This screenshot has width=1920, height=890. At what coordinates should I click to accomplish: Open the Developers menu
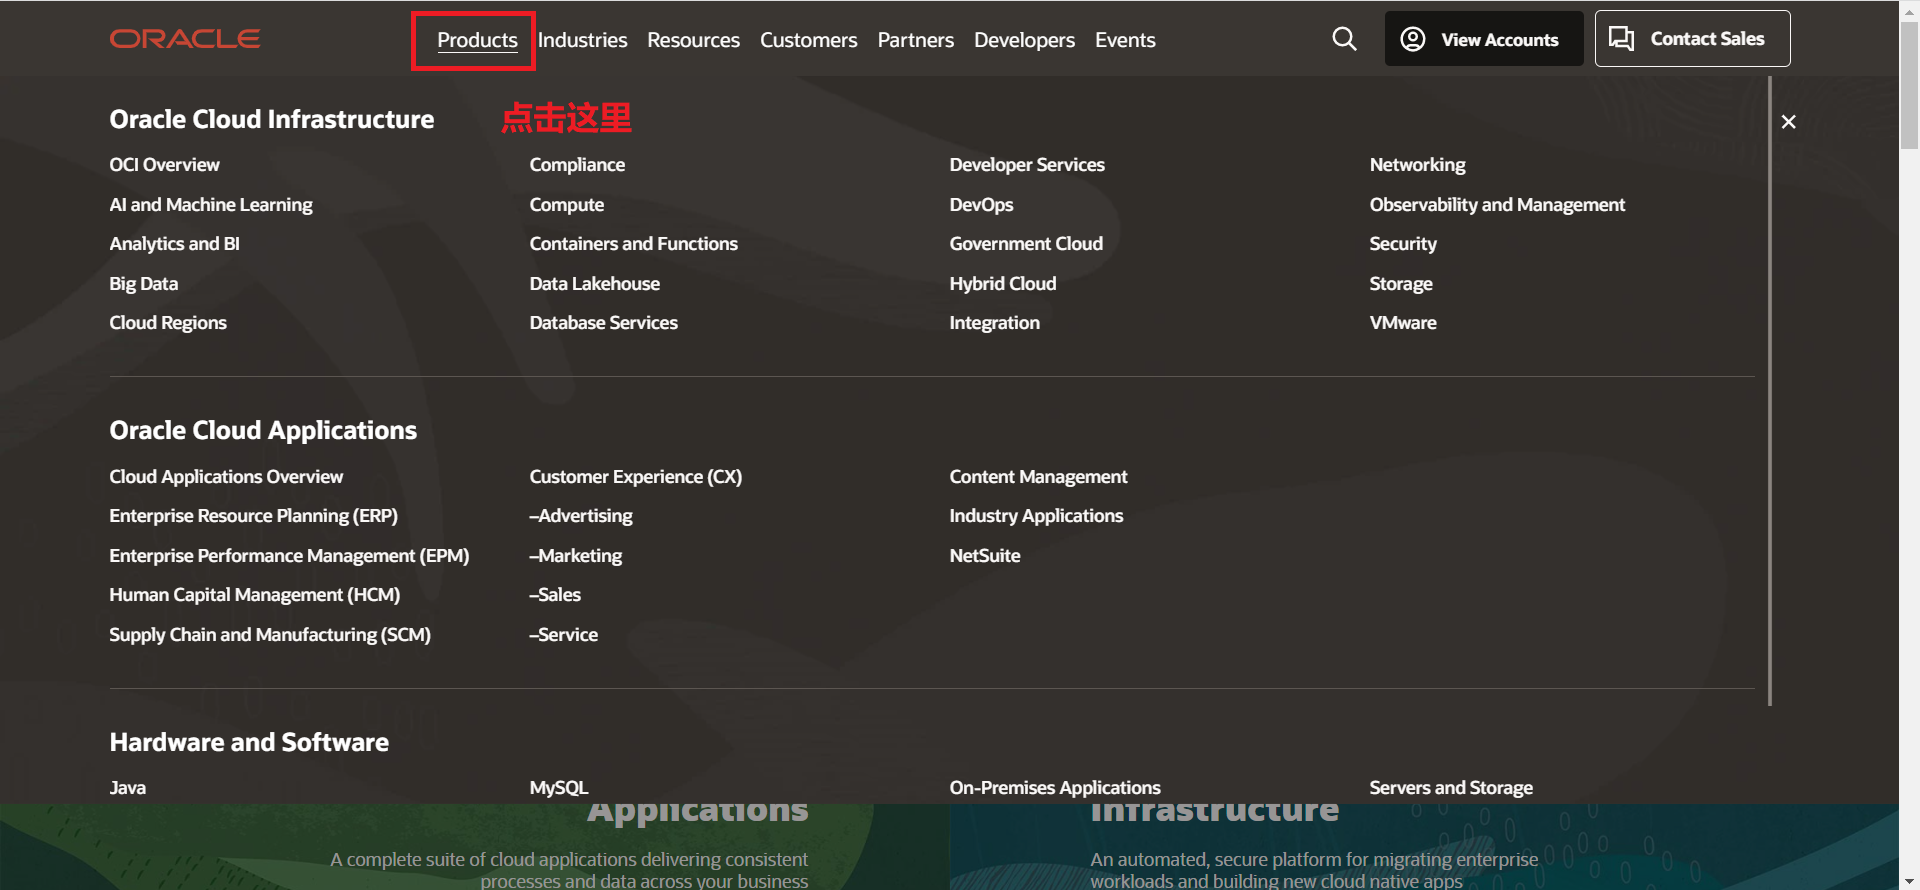[1025, 40]
